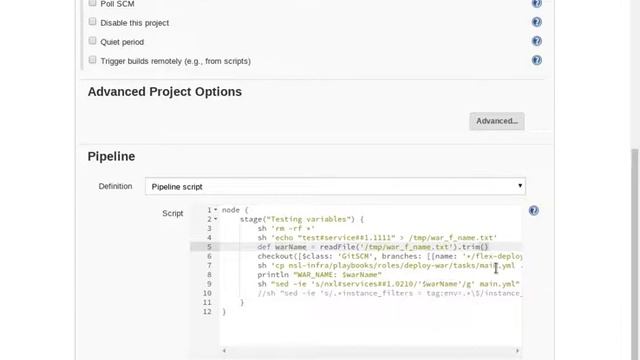The image size is (640, 360).
Task: Check the Disable this project box
Action: 93,22
